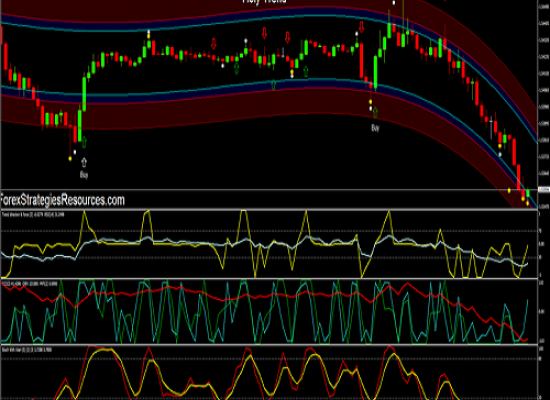This screenshot has height=400, width=550.
Task: Select the last green candle at bottom right
Action: (528, 193)
